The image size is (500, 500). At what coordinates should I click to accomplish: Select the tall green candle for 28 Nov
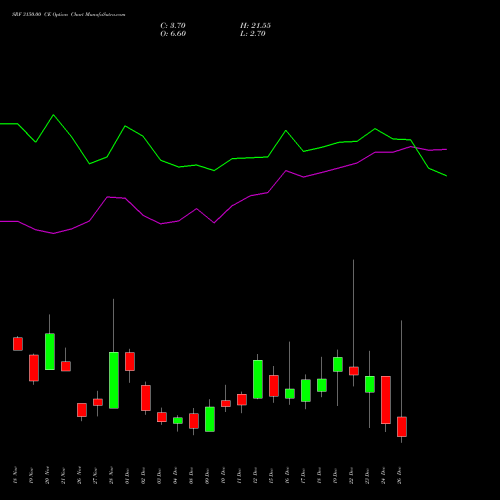pos(114,380)
